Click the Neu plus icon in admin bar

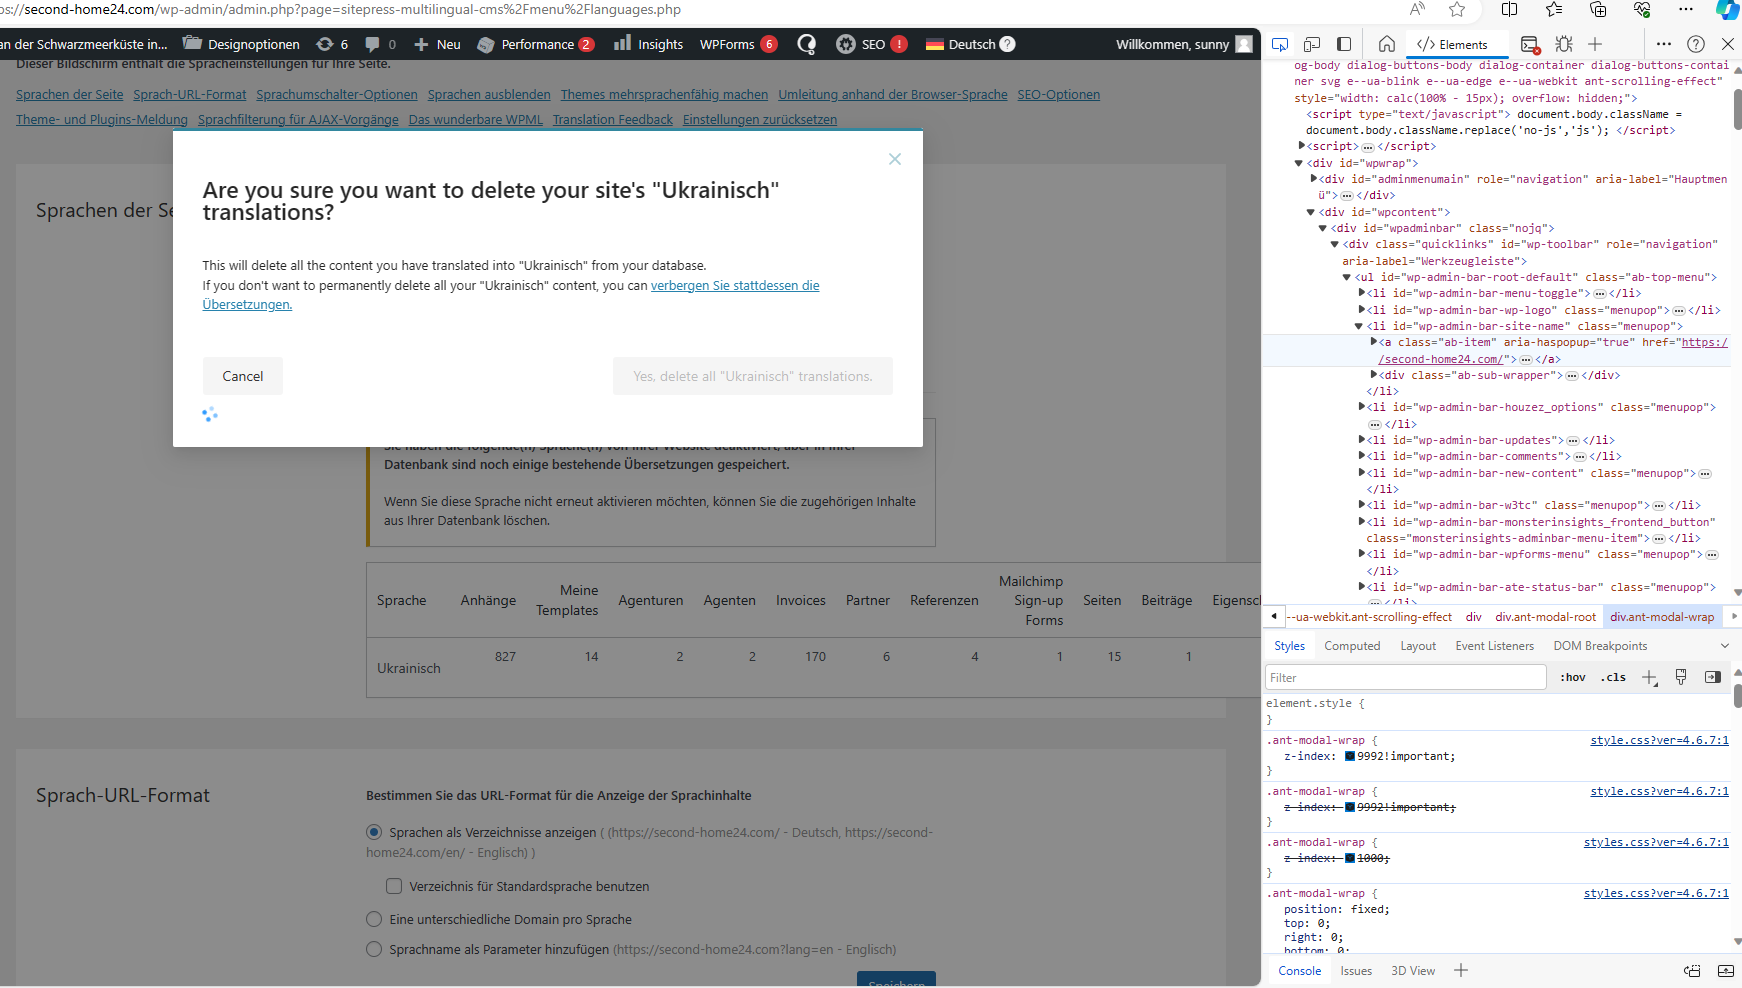(421, 44)
